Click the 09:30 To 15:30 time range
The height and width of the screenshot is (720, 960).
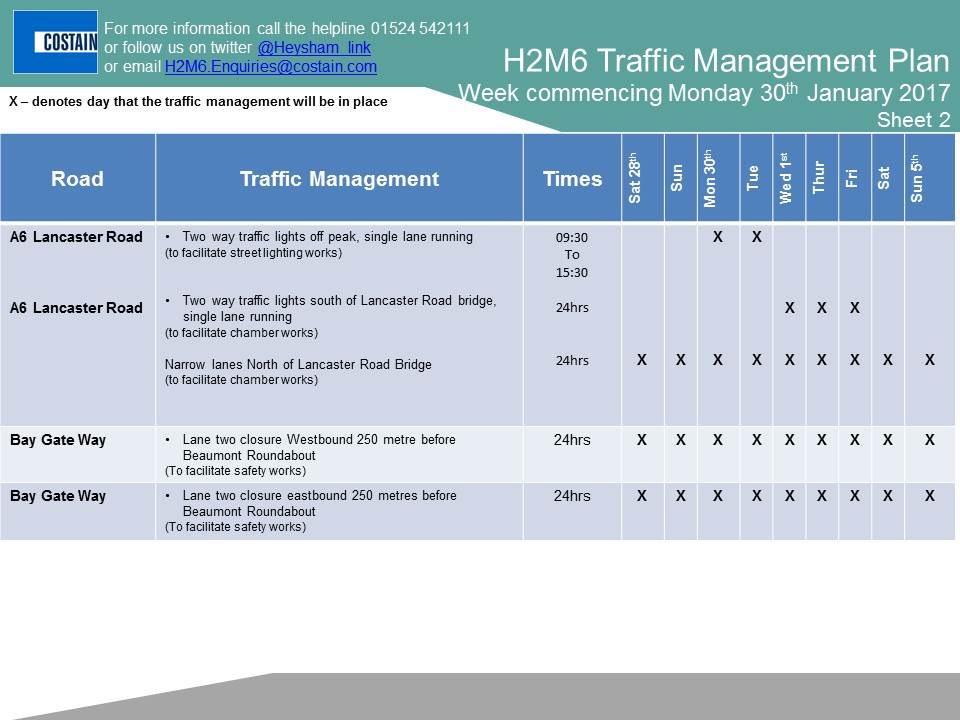pos(571,255)
